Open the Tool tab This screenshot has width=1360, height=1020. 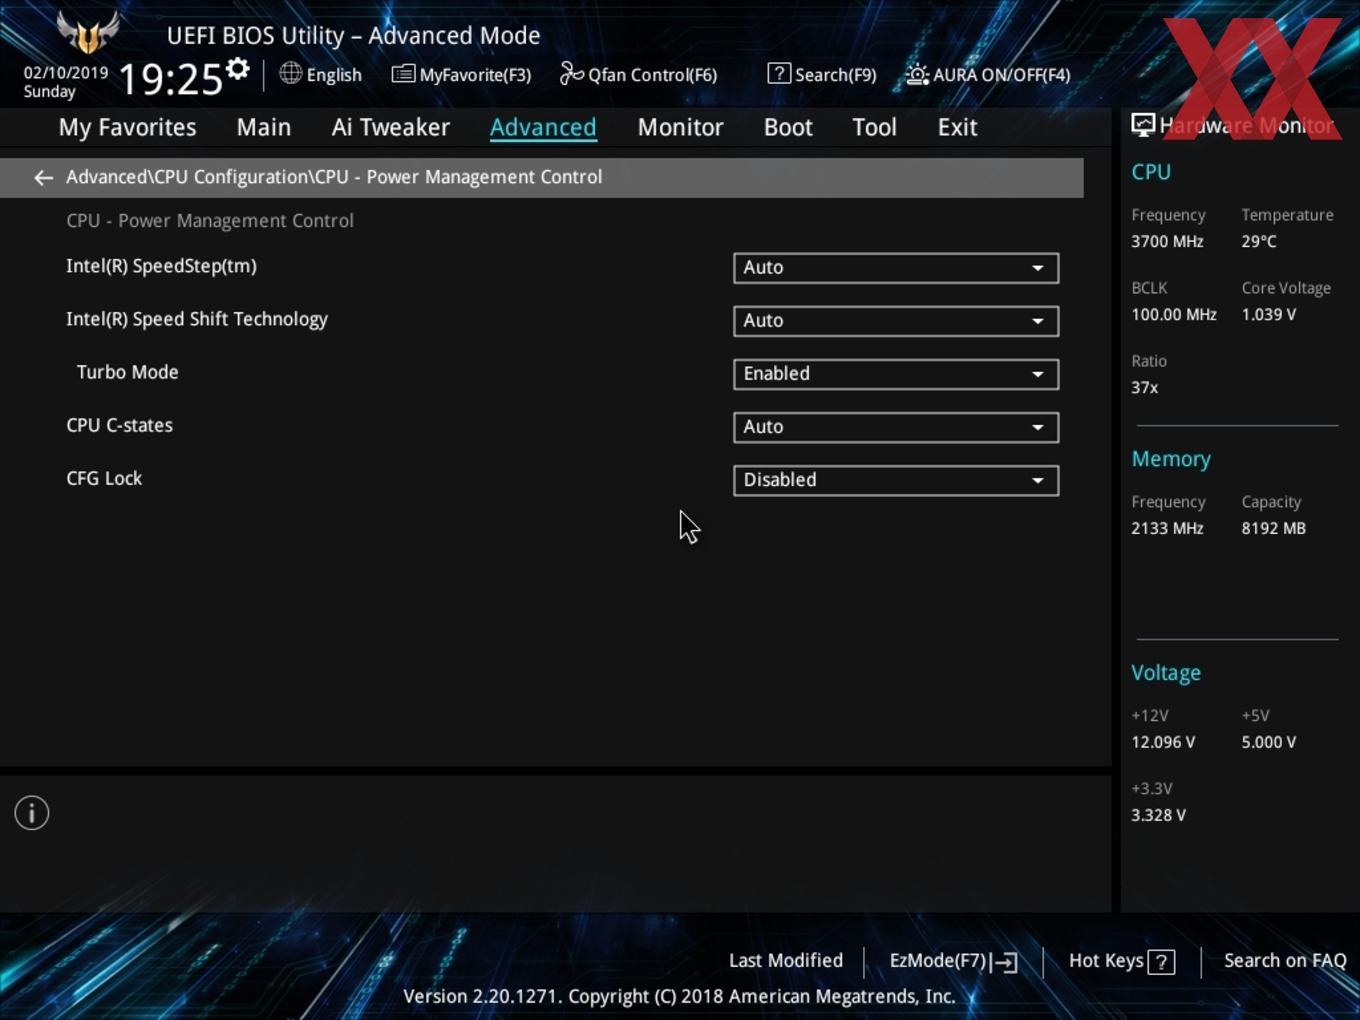[874, 127]
